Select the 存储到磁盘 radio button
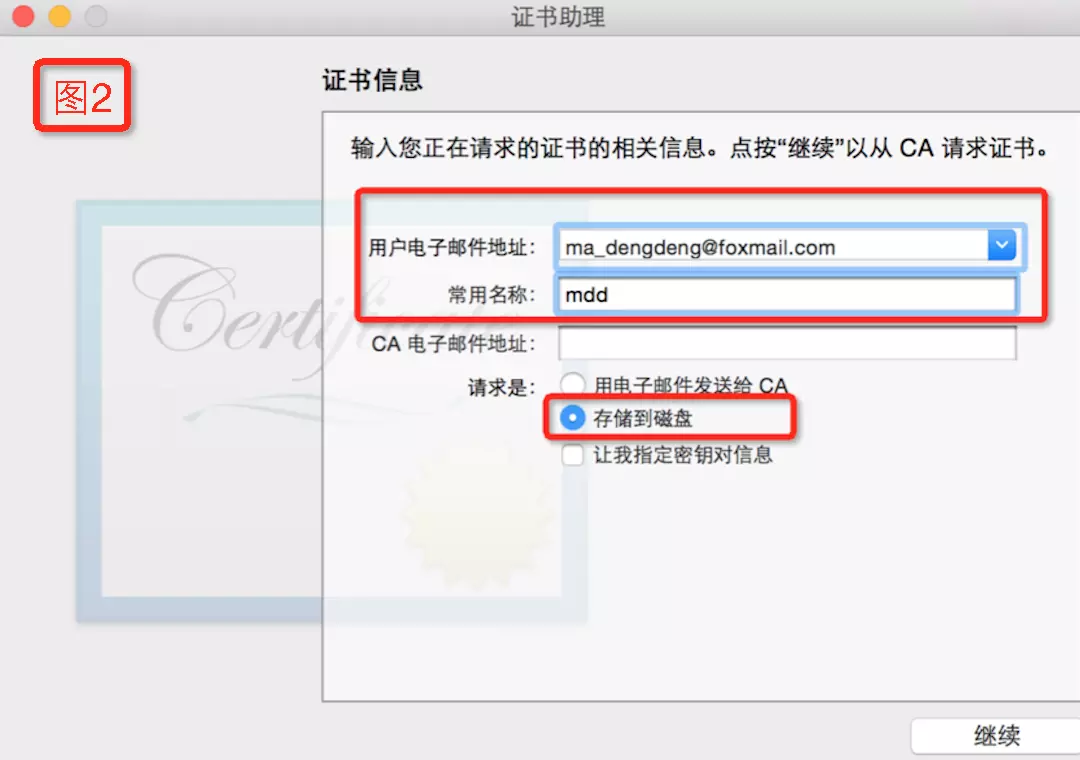Image resolution: width=1080 pixels, height=760 pixels. [x=572, y=418]
